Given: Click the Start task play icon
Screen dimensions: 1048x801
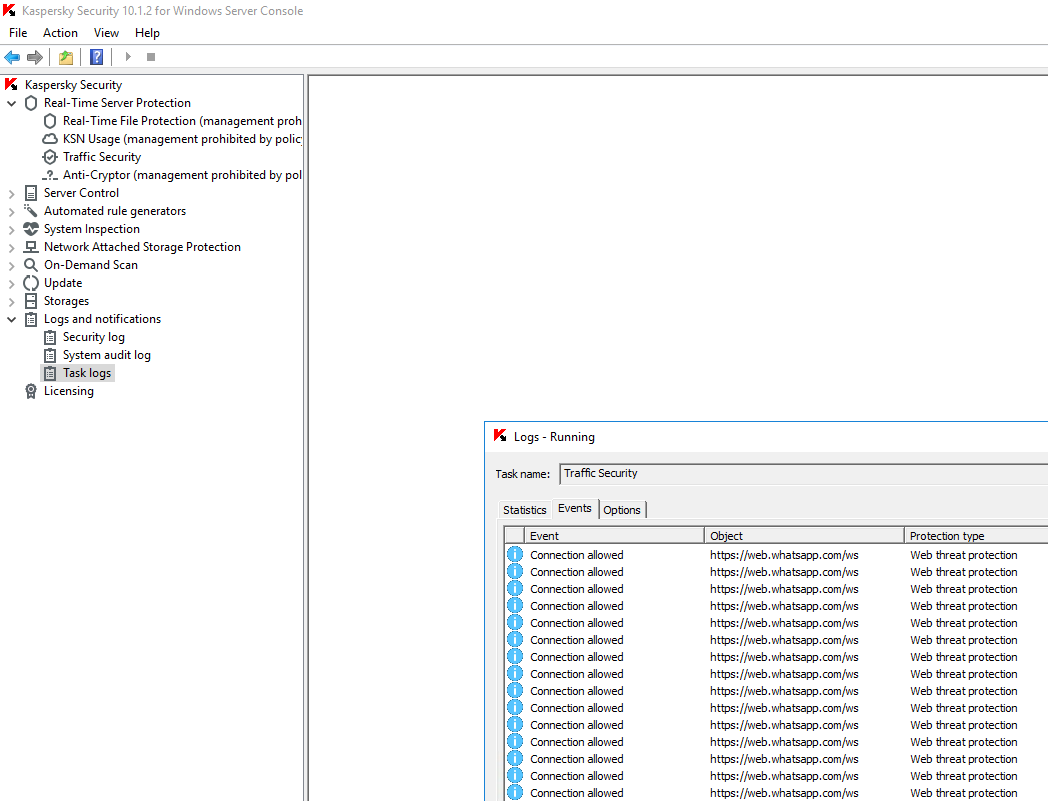Looking at the screenshot, I should 128,57.
